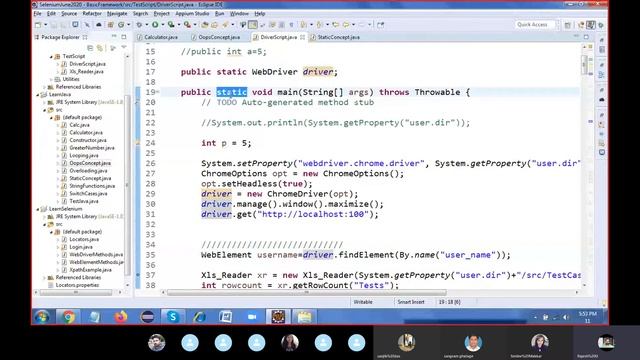Collapse main method fold marker at line 19

tap(158, 92)
